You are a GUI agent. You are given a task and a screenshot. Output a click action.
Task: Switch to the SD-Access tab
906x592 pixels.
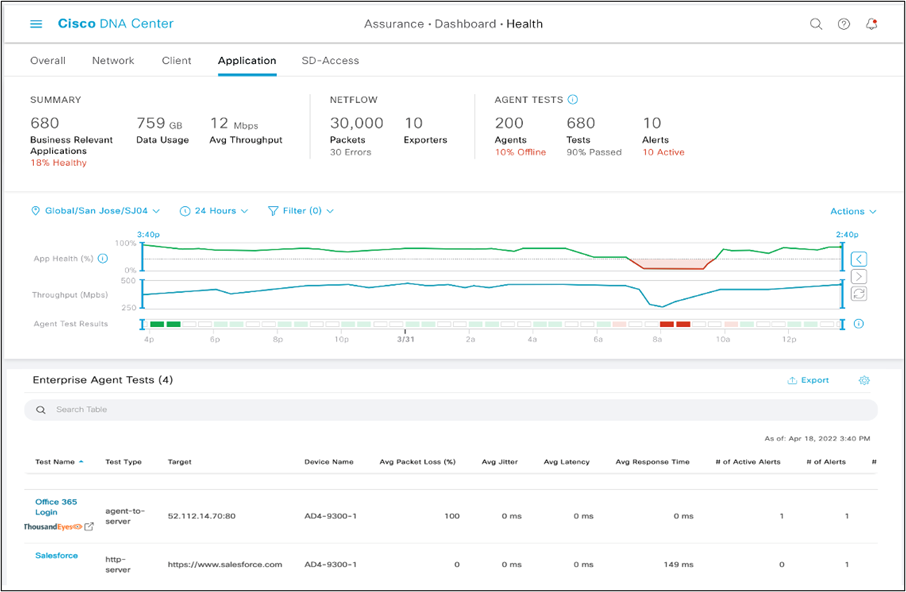[330, 60]
